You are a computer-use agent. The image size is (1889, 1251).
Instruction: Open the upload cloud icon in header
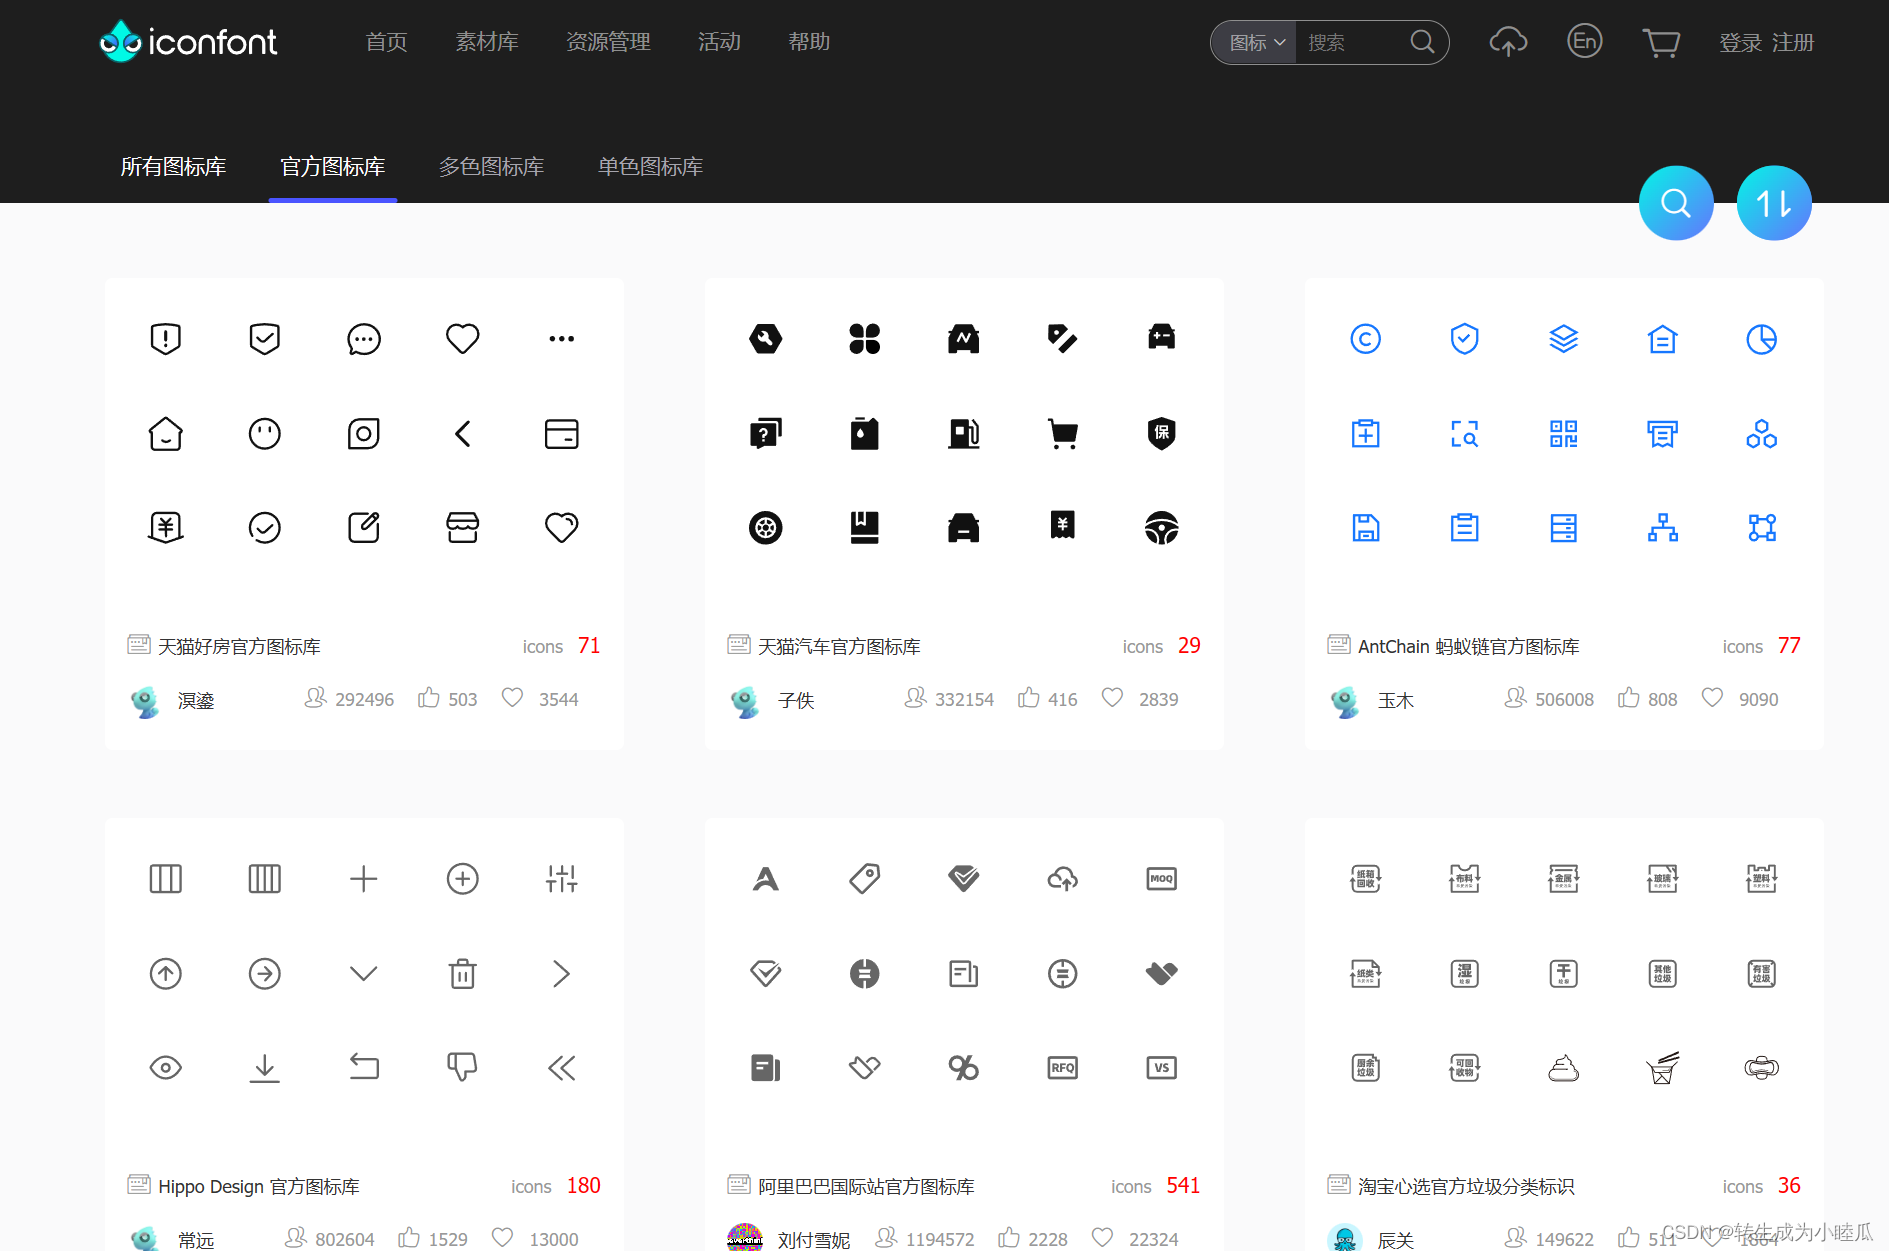(x=1508, y=42)
